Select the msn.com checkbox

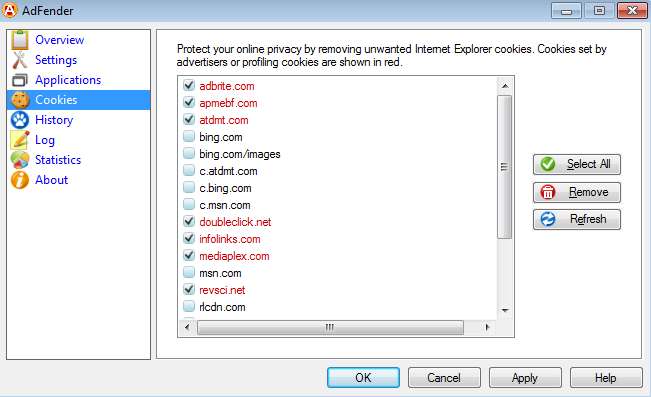[189, 273]
